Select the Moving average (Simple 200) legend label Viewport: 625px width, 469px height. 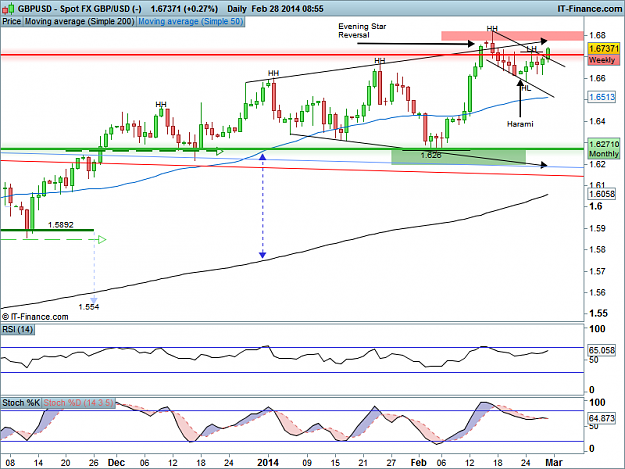tap(79, 21)
